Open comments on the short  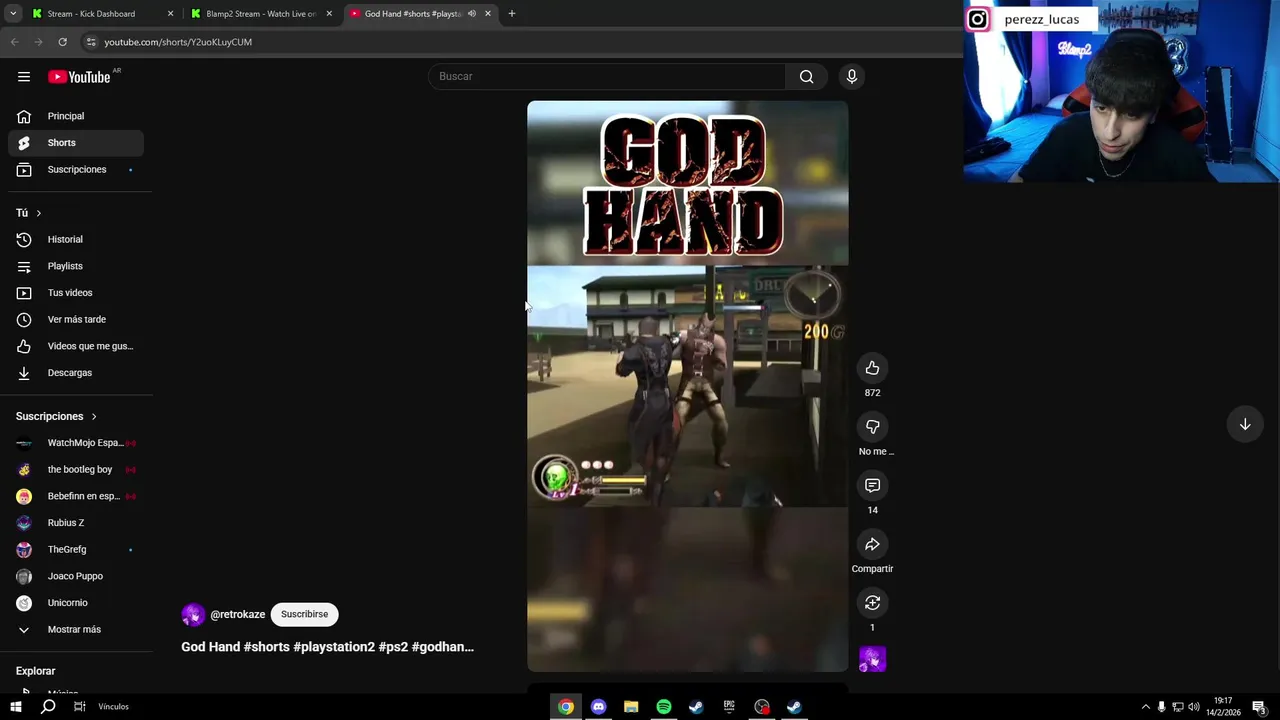point(872,485)
